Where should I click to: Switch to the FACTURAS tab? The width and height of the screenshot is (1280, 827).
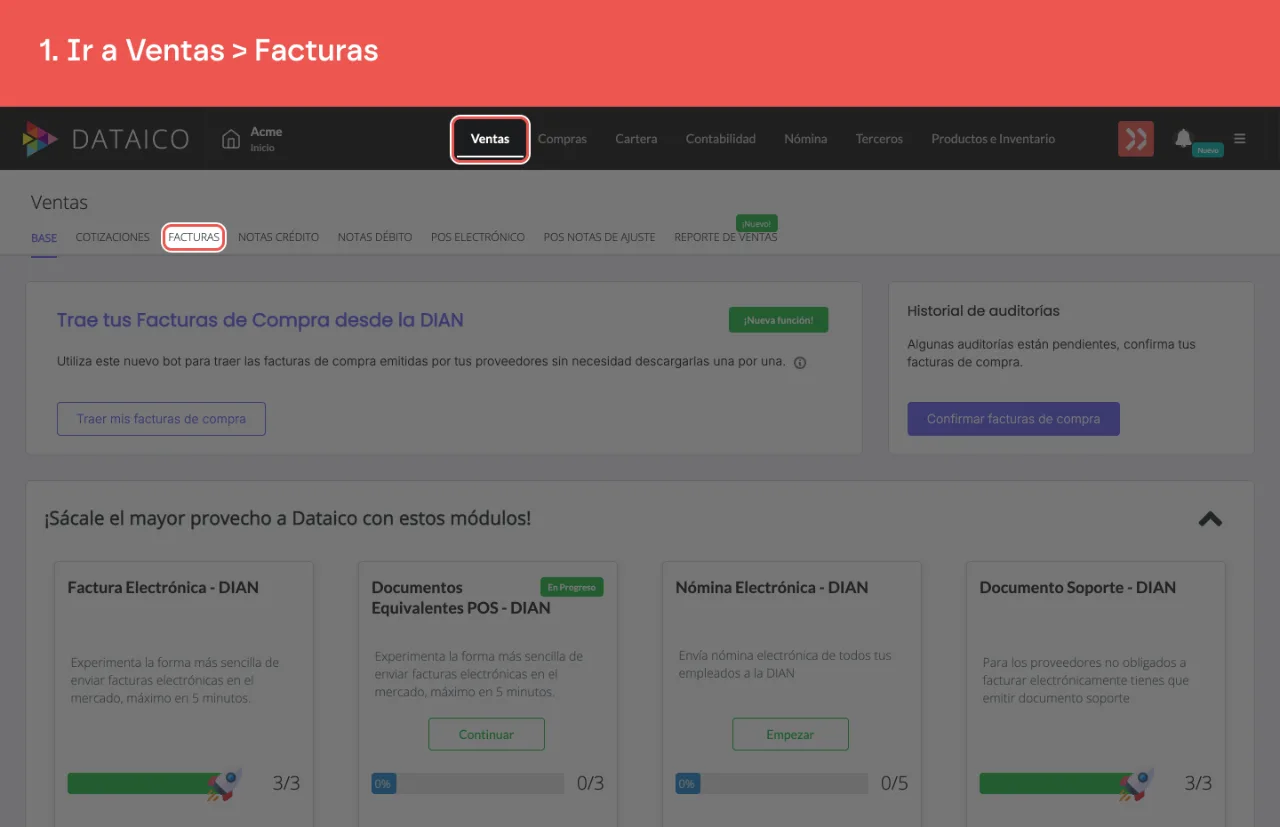point(194,238)
